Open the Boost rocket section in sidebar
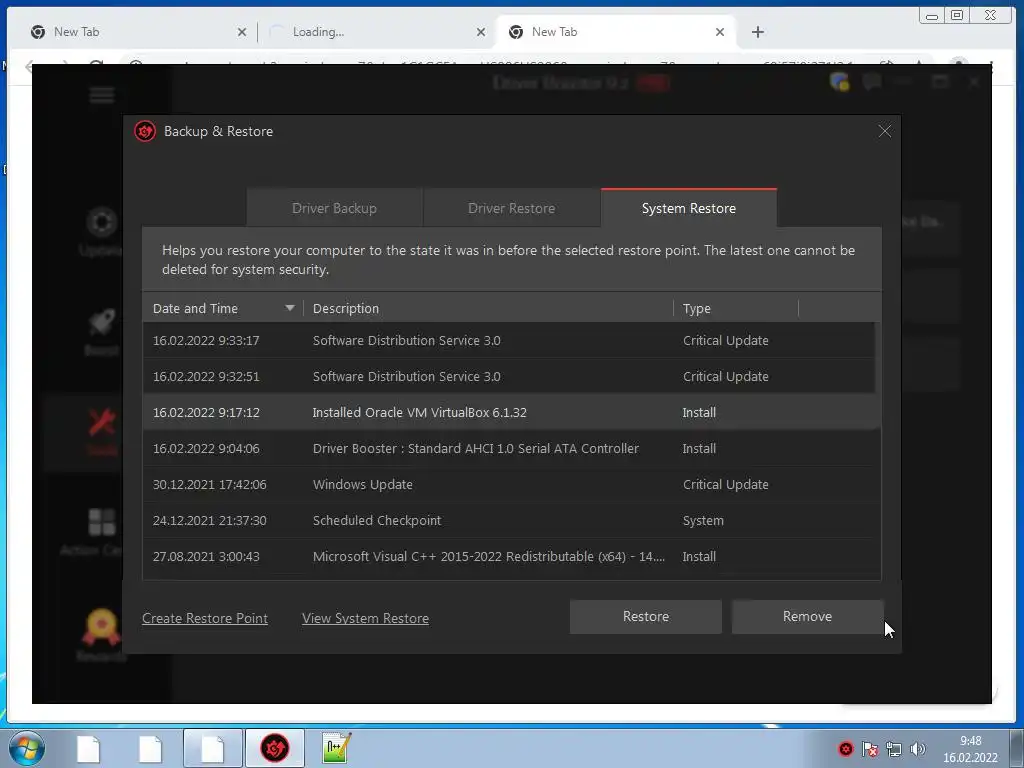Screen dimensions: 1024x768 point(101,332)
